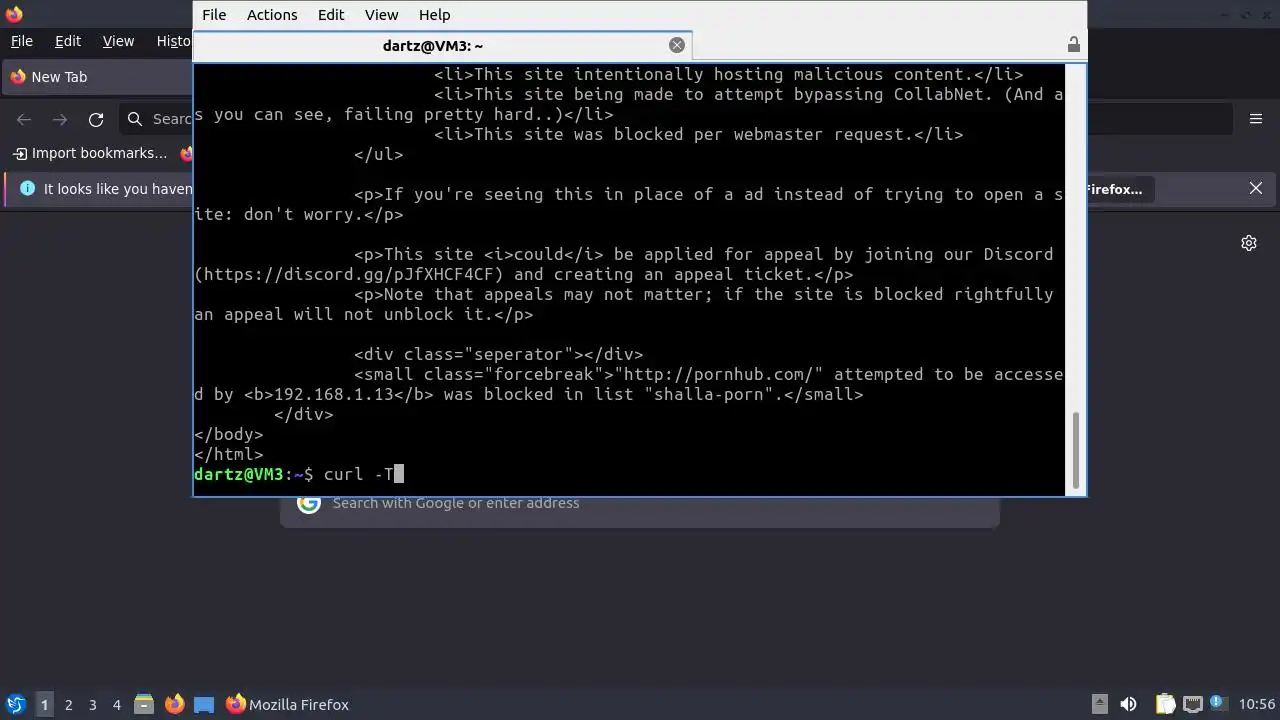Click the terminal vertical scrollbar

pyautogui.click(x=1076, y=448)
